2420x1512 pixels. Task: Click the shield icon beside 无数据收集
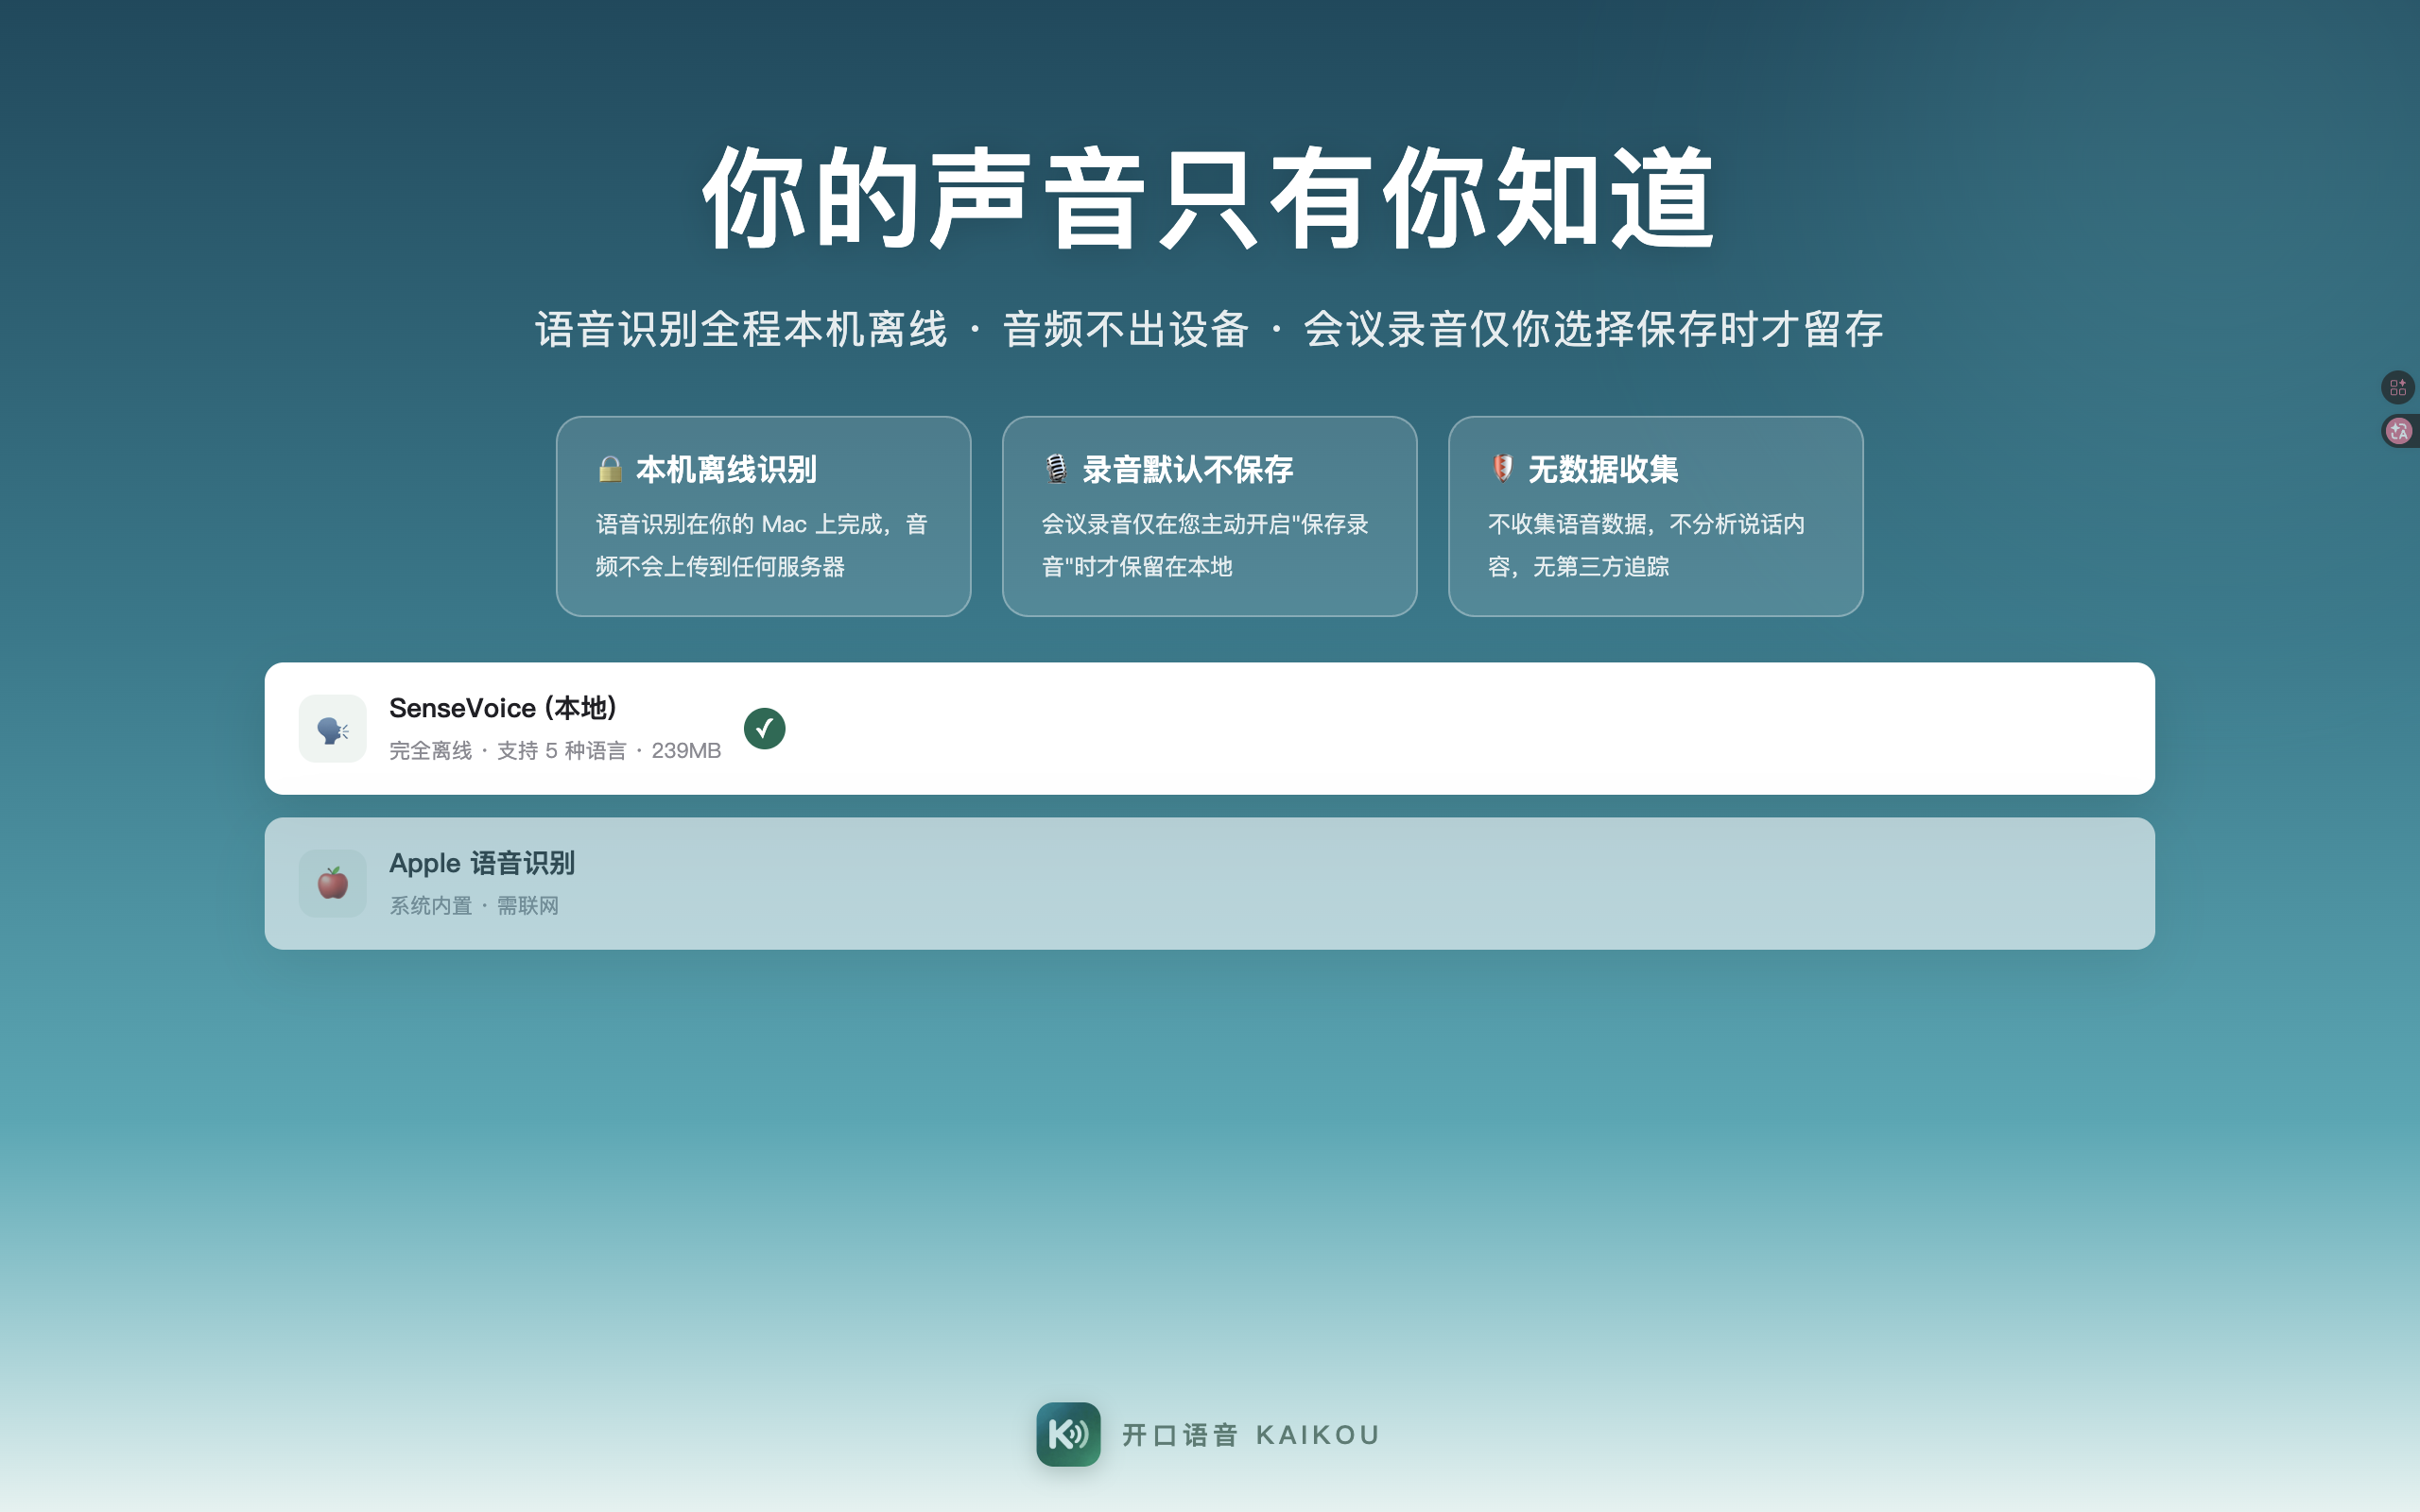pos(1502,469)
